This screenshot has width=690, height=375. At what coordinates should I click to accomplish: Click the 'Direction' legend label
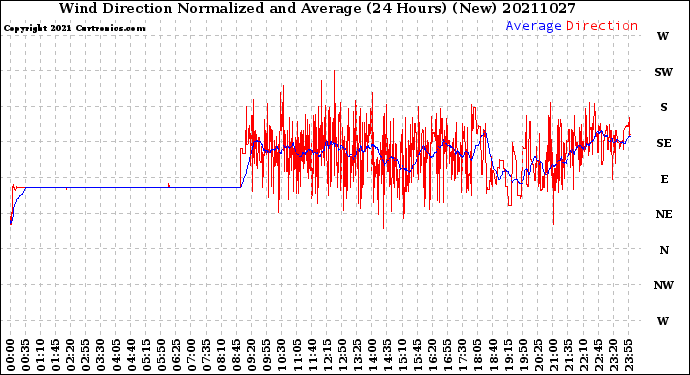(x=602, y=26)
